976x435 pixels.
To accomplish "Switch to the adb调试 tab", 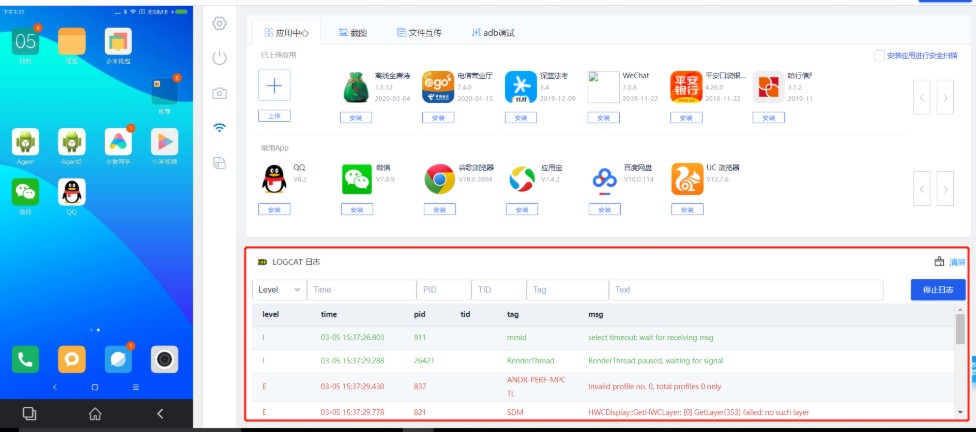I will 493,33.
